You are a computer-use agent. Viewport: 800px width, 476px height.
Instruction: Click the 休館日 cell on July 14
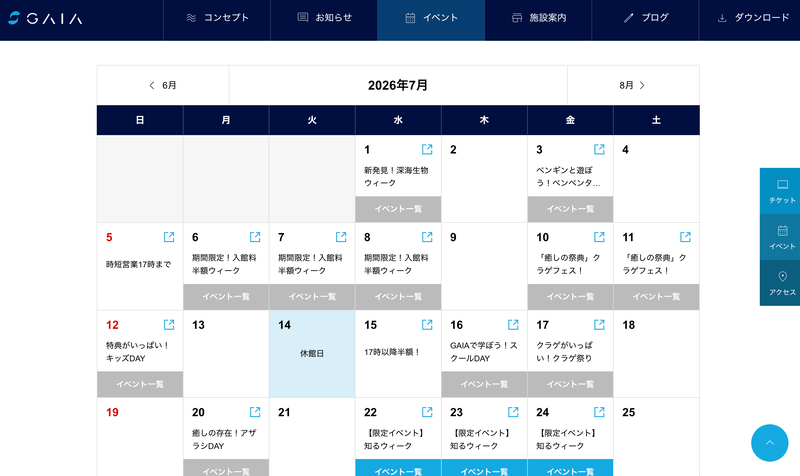[x=312, y=354]
